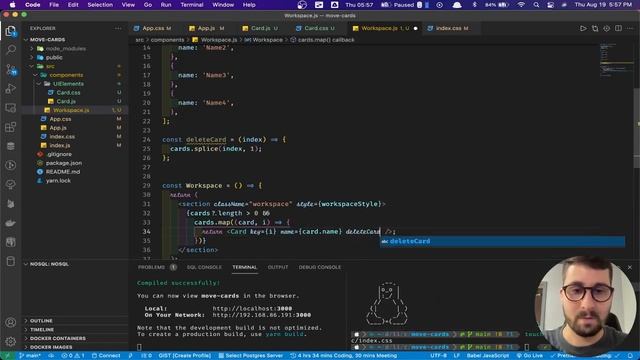Open Explorer panel More Actions ellipsis
Viewport: 640px width, 360px height.
pyautogui.click(x=118, y=28)
